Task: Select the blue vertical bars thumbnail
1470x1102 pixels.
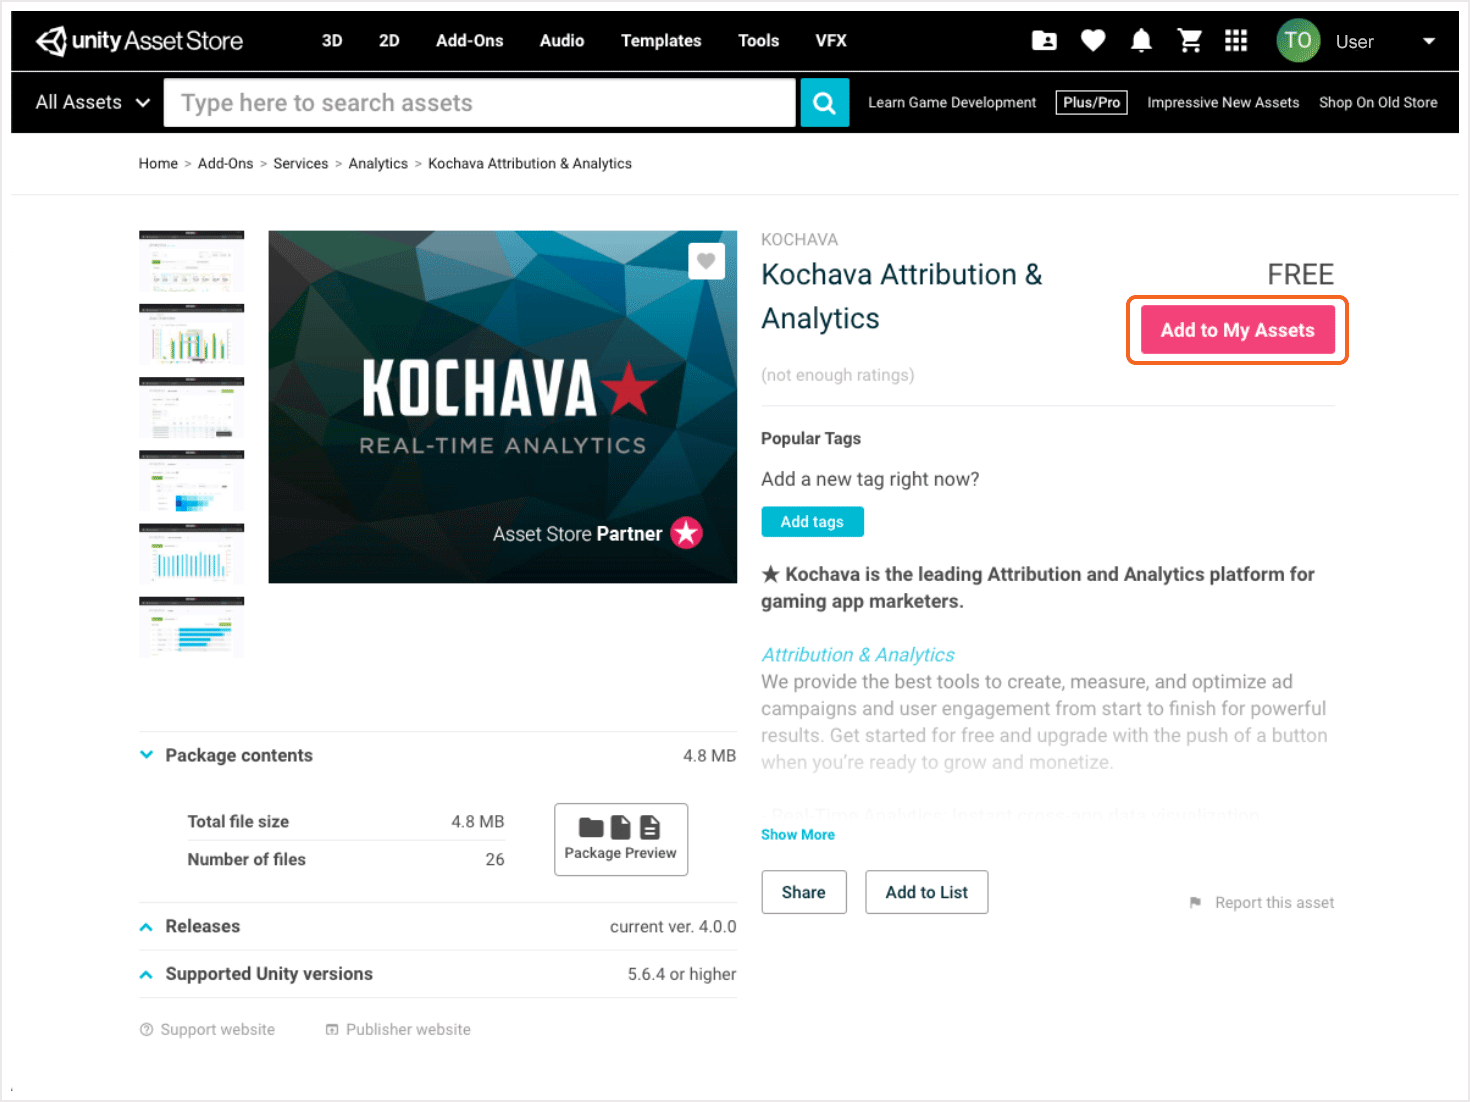Action: coord(191,554)
